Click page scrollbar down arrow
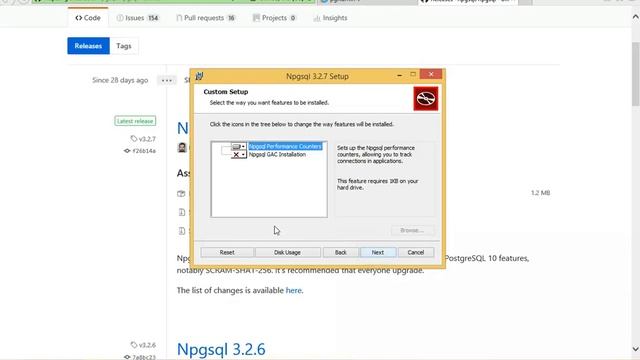The image size is (640, 360). point(636,349)
